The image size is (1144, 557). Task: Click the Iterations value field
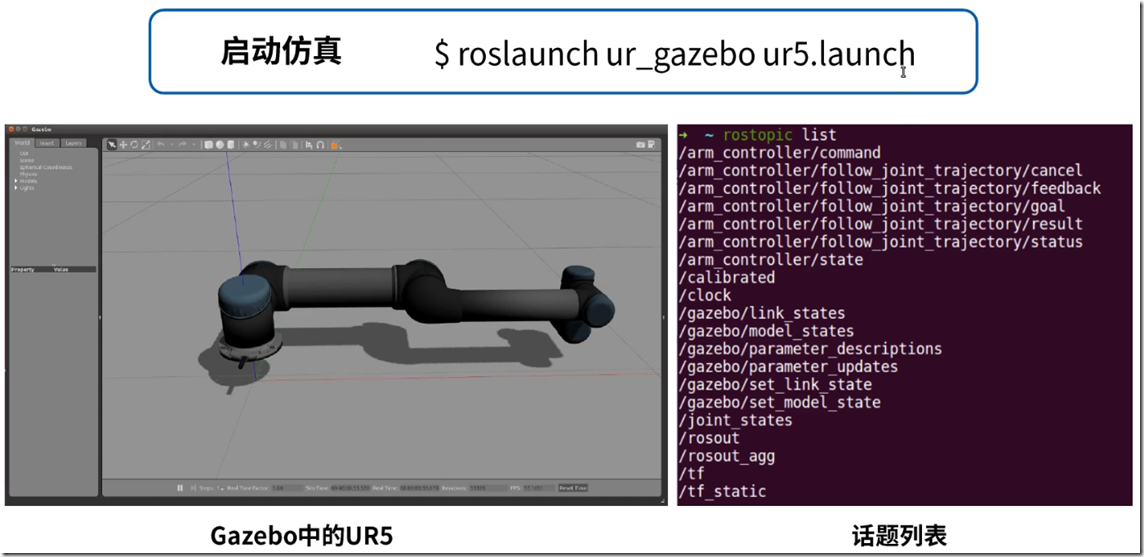[487, 488]
